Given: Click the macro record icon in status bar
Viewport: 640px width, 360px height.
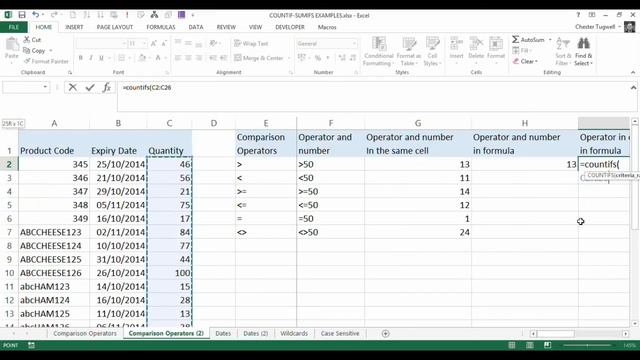Looking at the screenshot, I should pos(31,345).
